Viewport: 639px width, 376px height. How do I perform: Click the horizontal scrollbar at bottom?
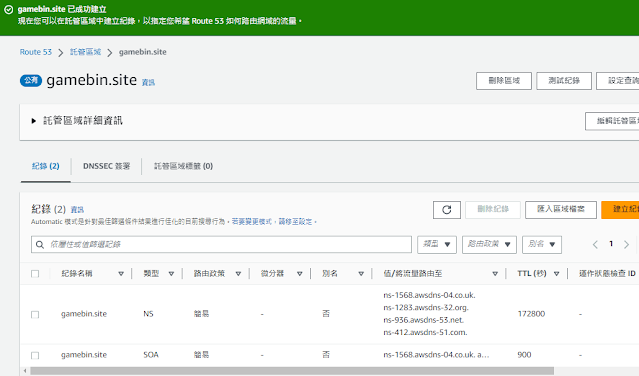pos(292,371)
